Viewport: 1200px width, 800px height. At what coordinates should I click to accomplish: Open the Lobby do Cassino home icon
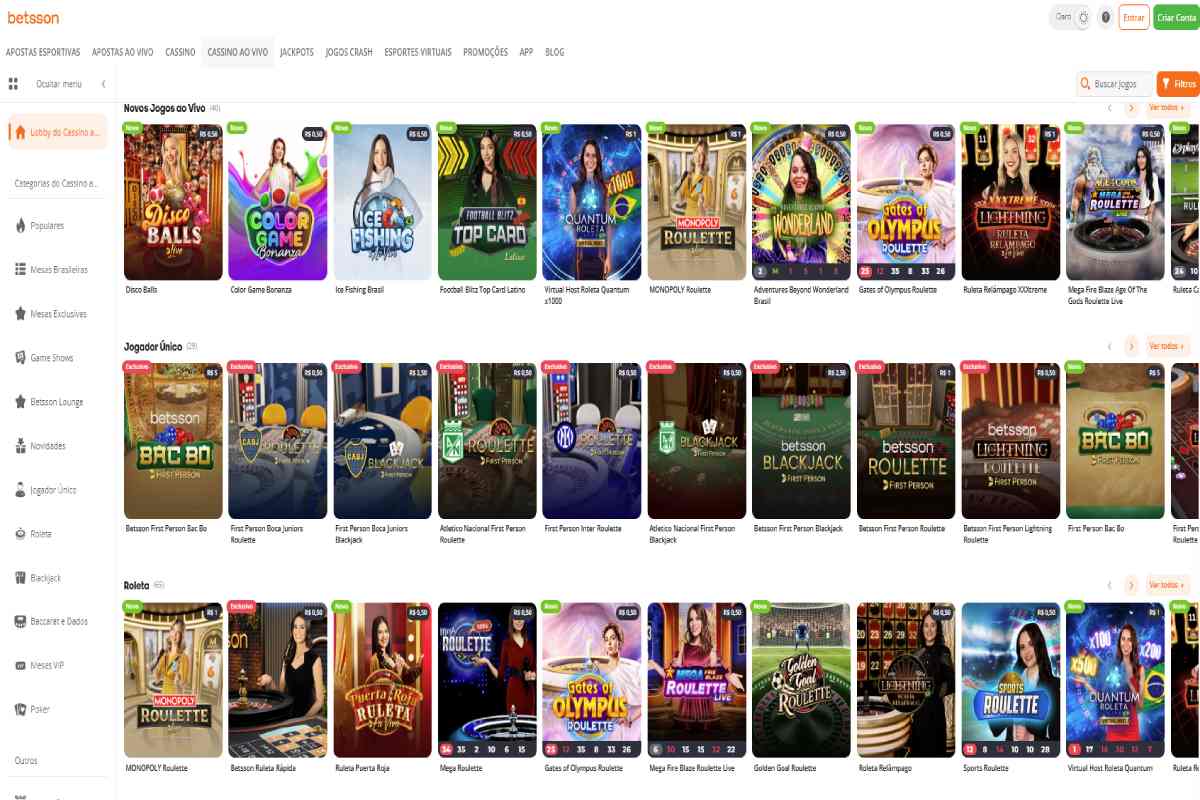pyautogui.click(x=20, y=132)
